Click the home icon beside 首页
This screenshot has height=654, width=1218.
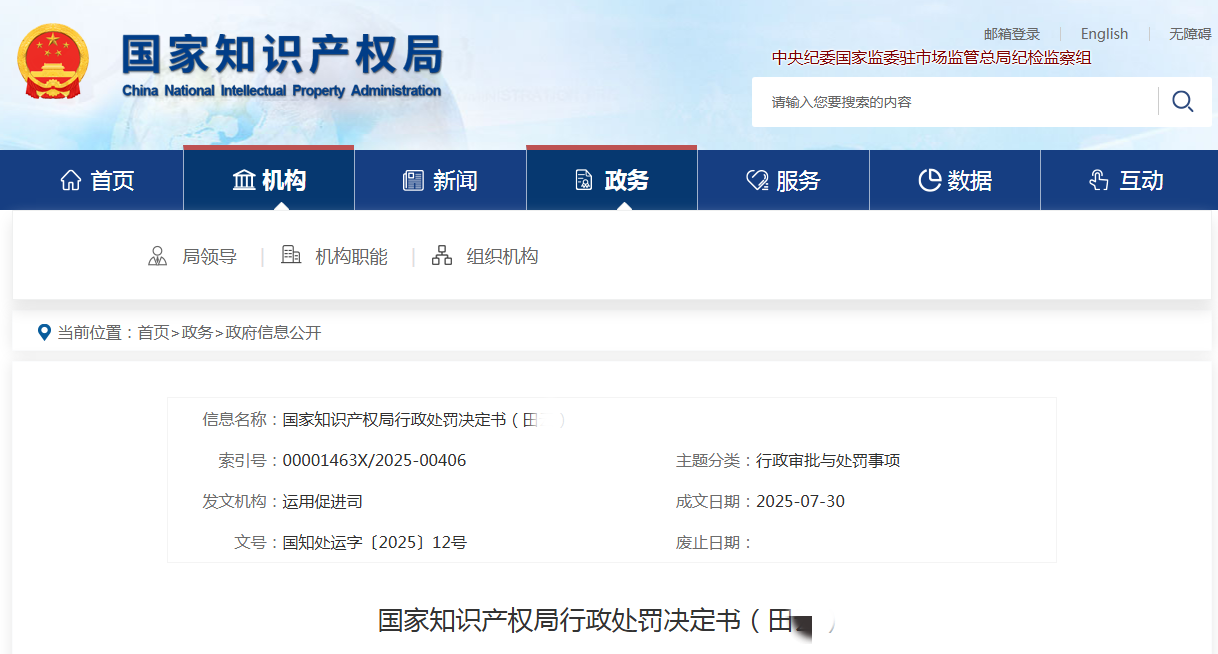71,180
